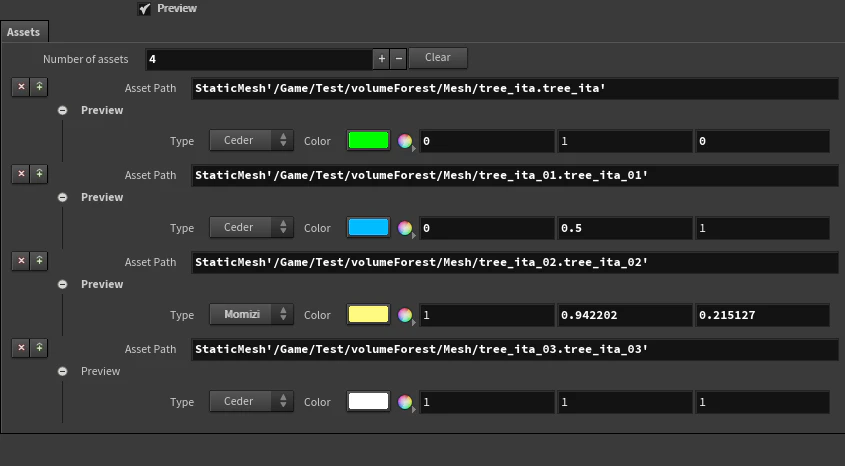Click the green color swatch

tap(369, 141)
